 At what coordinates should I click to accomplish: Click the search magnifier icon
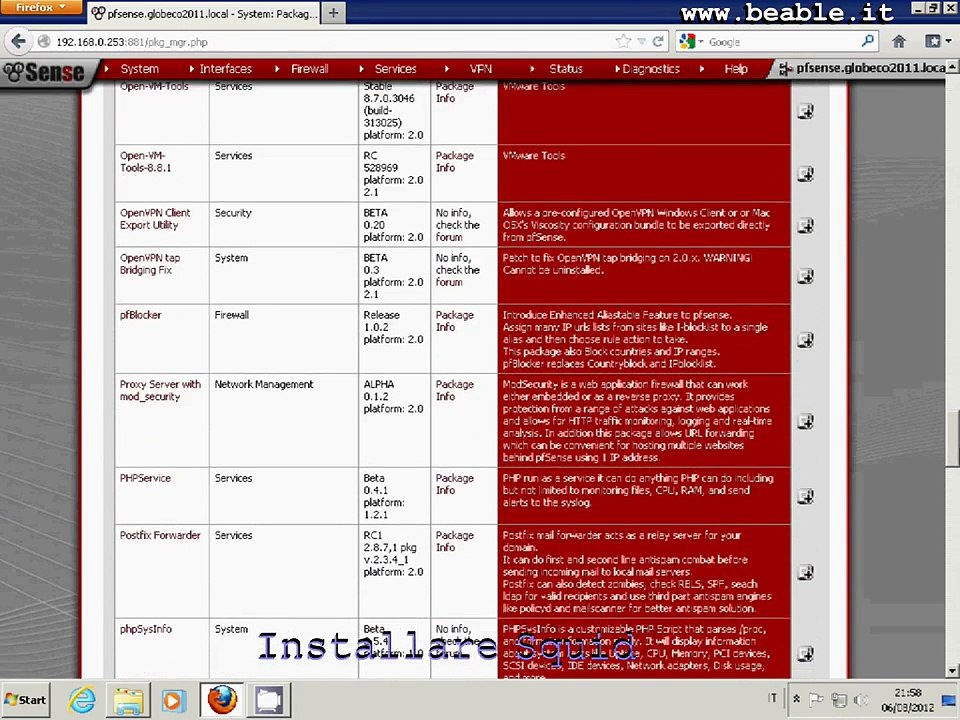pyautogui.click(x=868, y=42)
